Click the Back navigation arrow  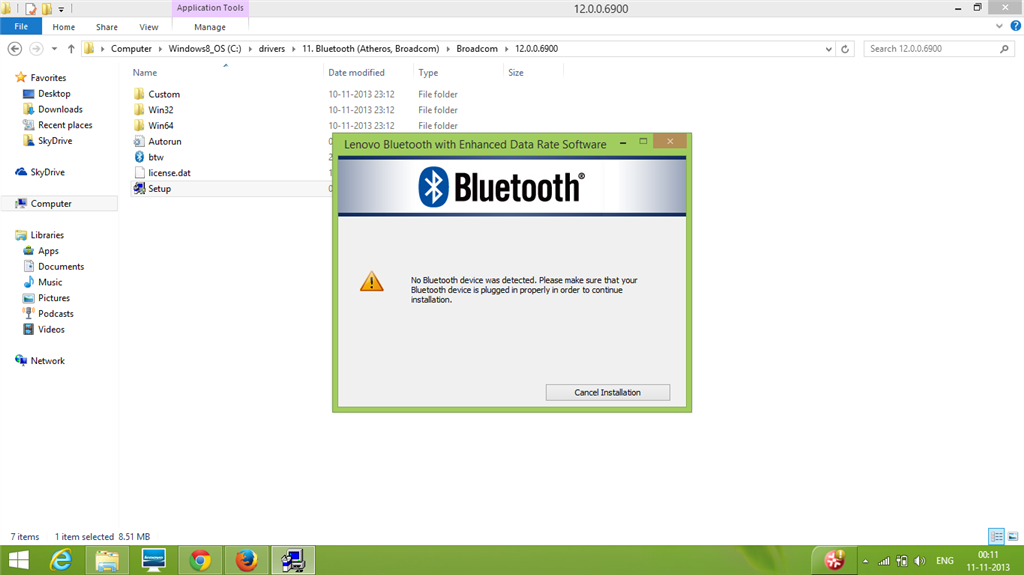14,49
